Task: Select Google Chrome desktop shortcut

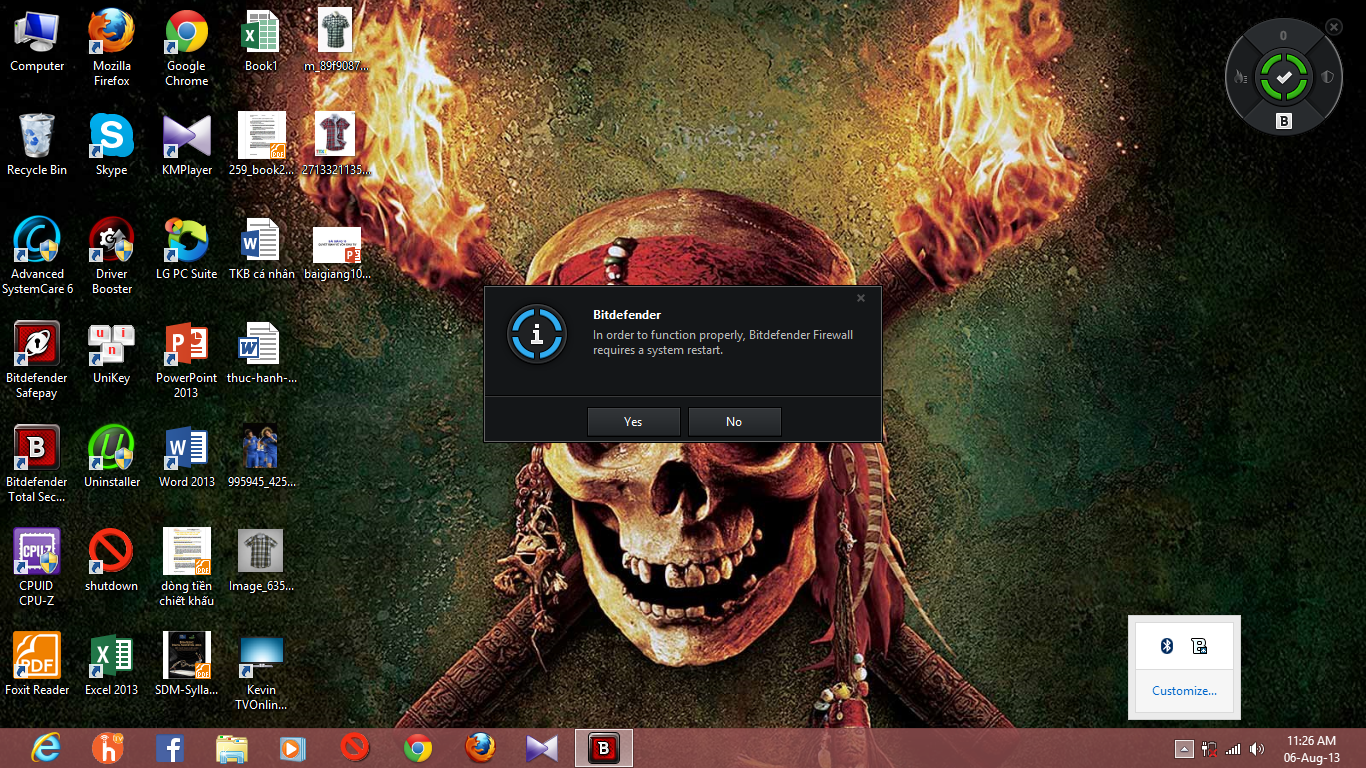Action: click(x=187, y=48)
